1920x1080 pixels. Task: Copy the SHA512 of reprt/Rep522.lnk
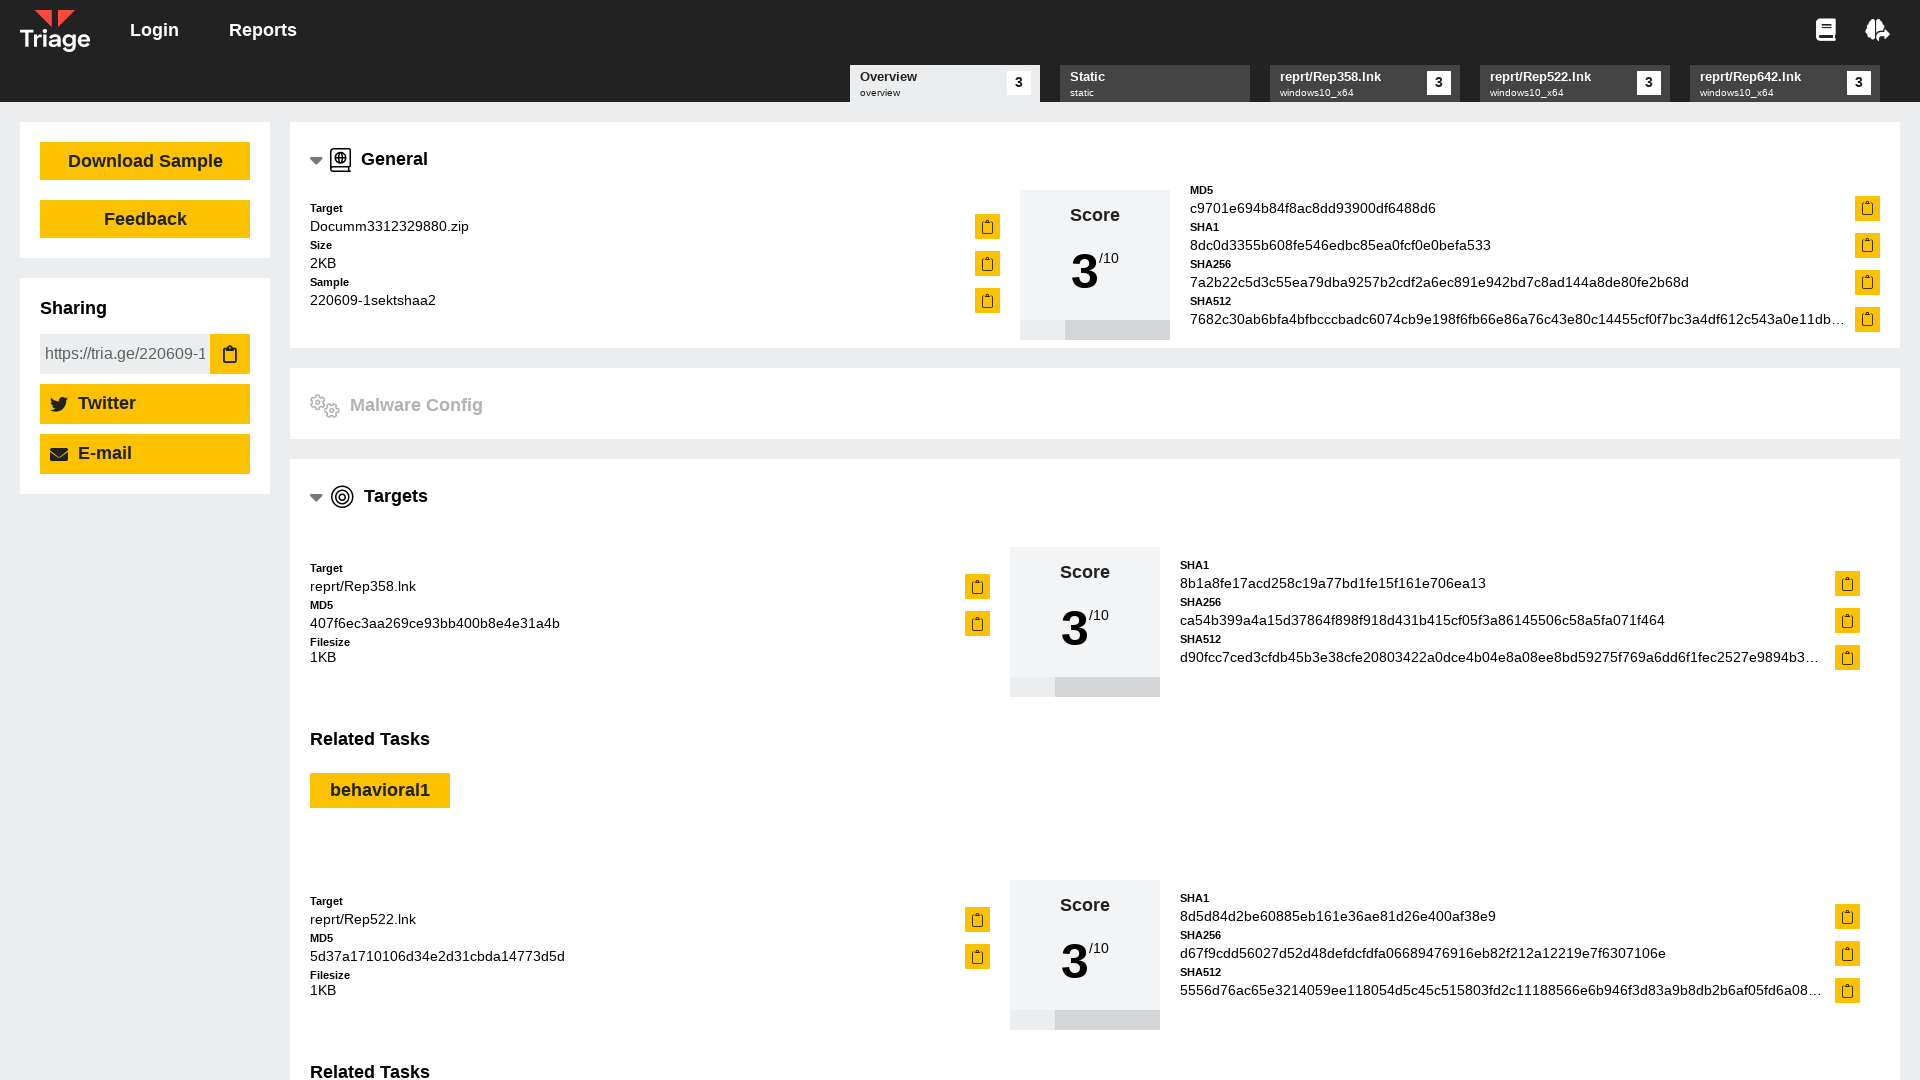(x=1848, y=990)
